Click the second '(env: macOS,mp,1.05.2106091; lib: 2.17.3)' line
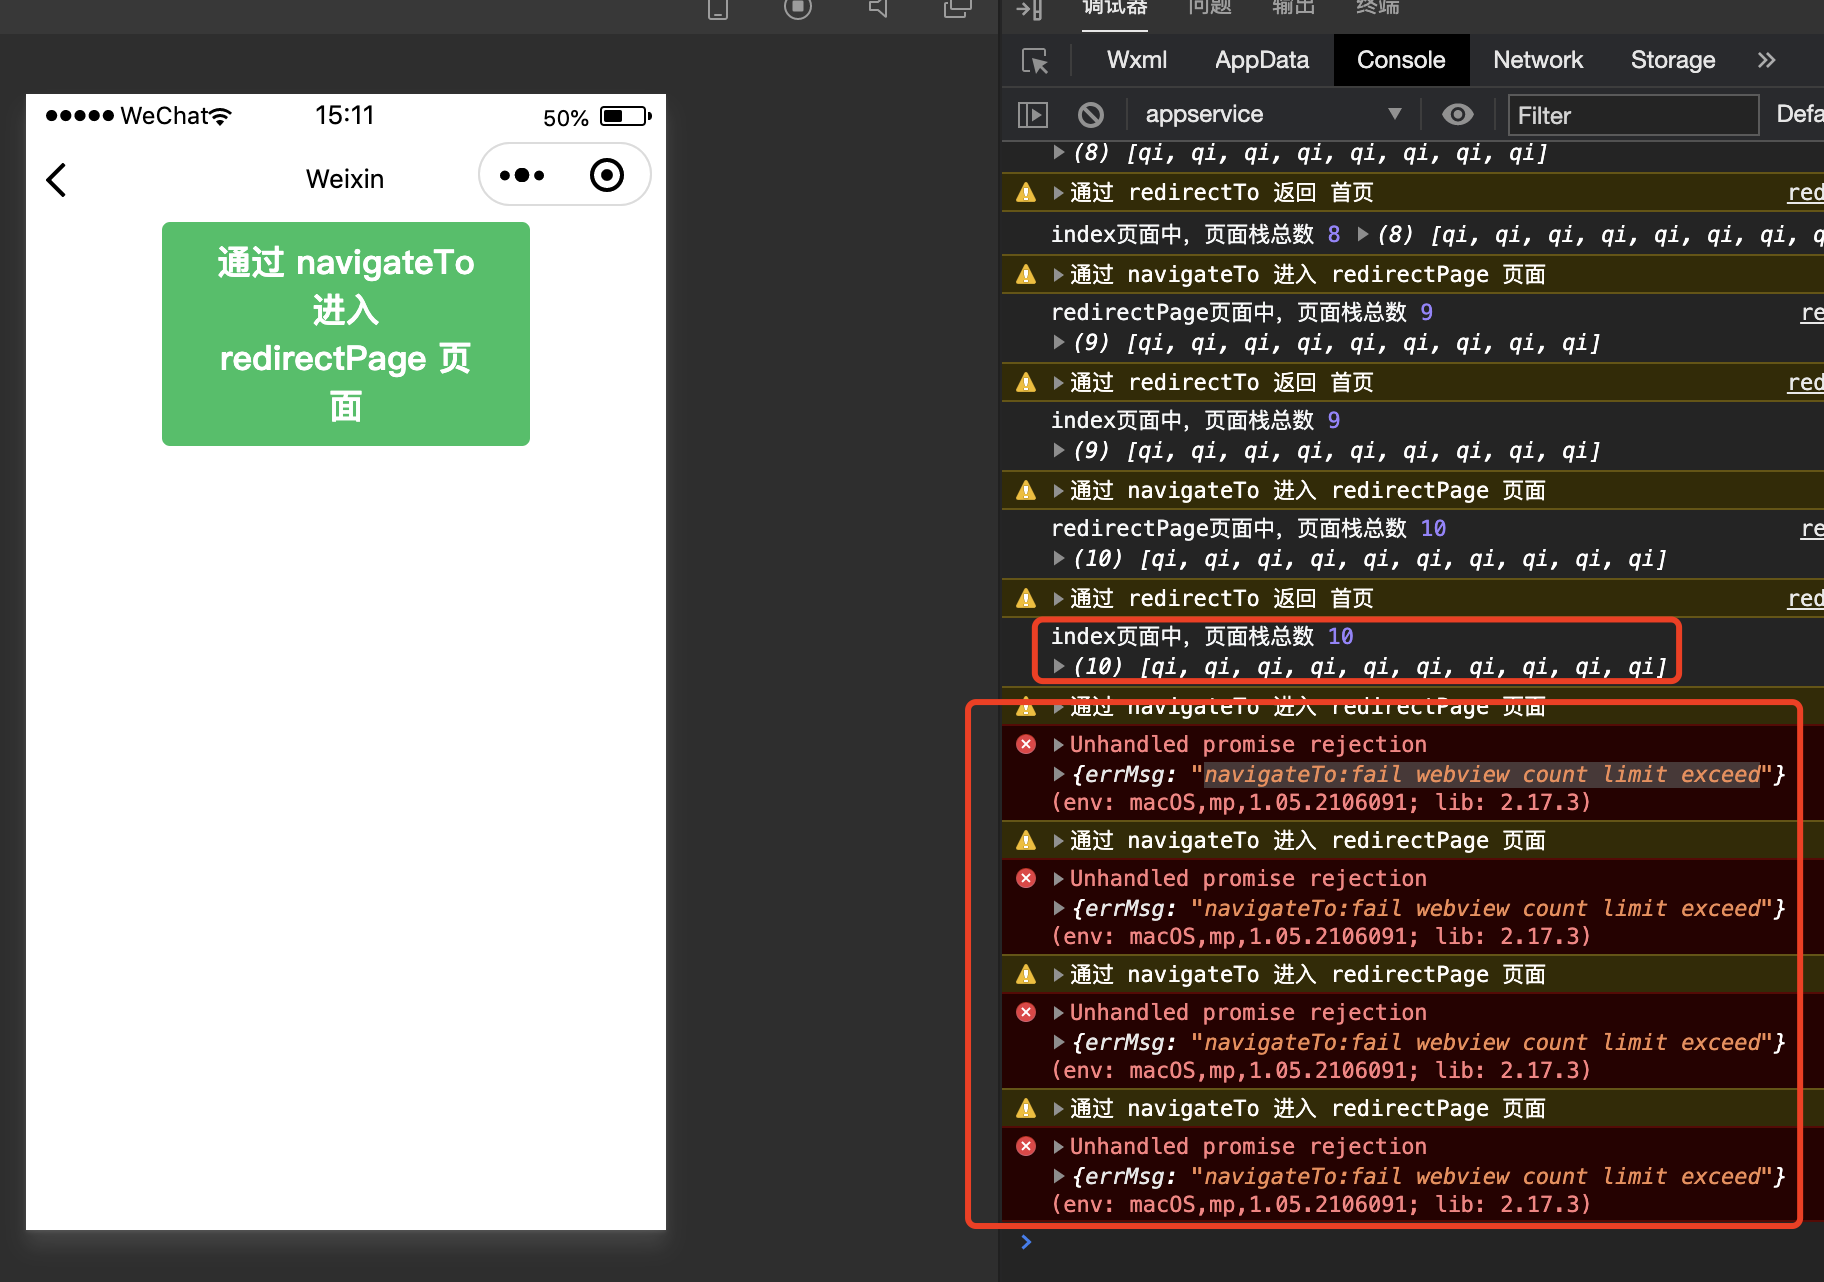Screen dimensions: 1824x1282 (1321, 937)
